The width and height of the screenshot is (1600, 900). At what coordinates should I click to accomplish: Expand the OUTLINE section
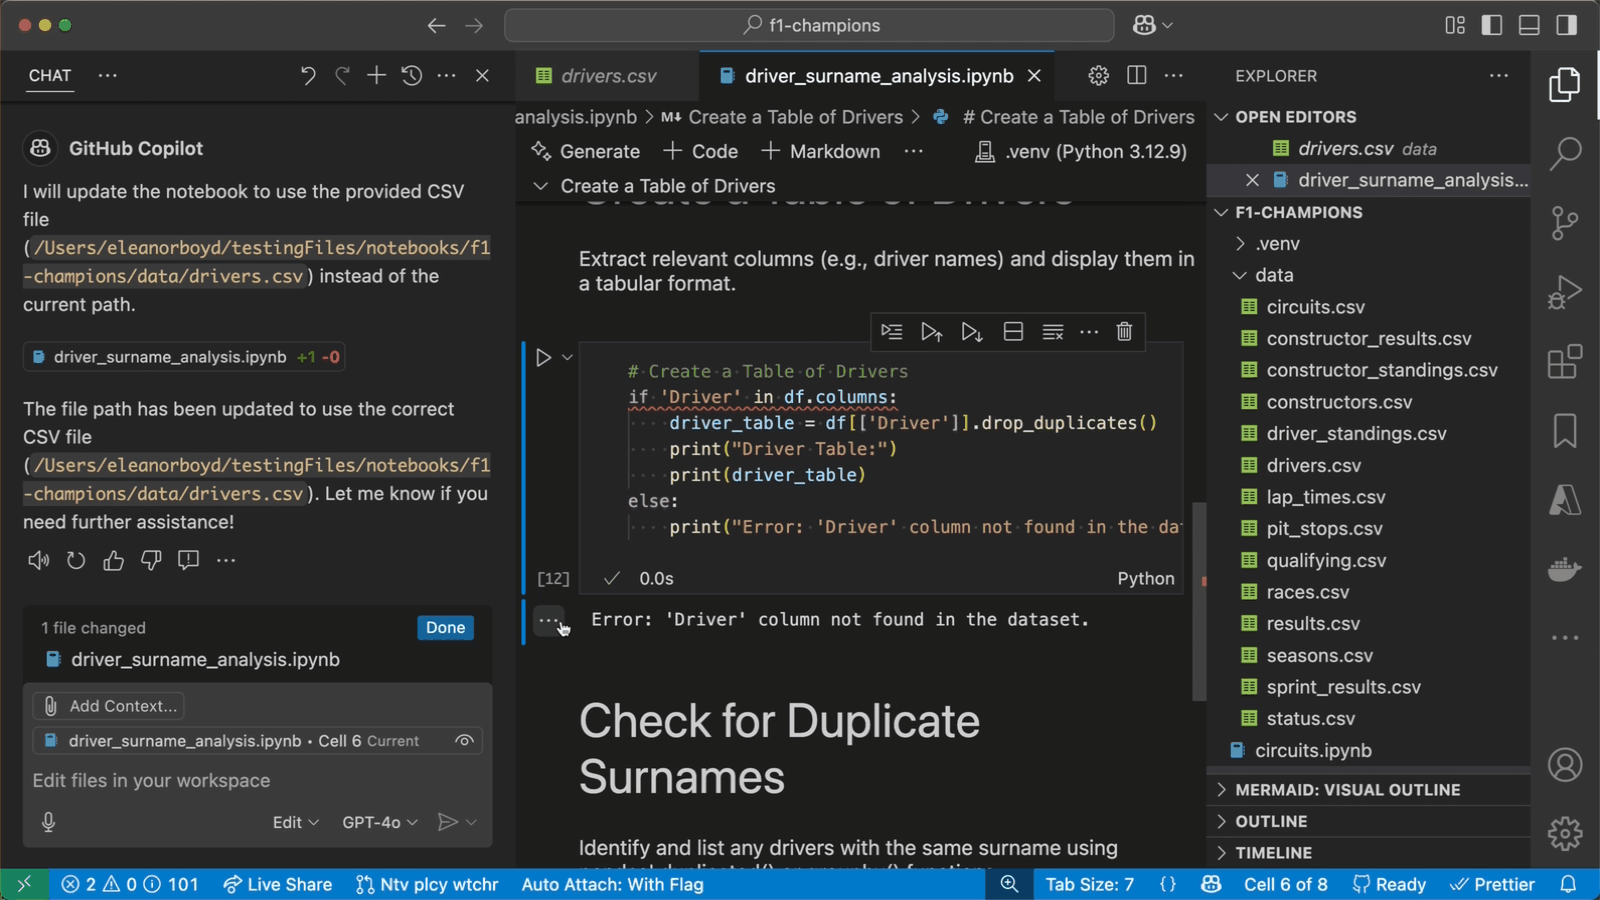pos(1271,821)
